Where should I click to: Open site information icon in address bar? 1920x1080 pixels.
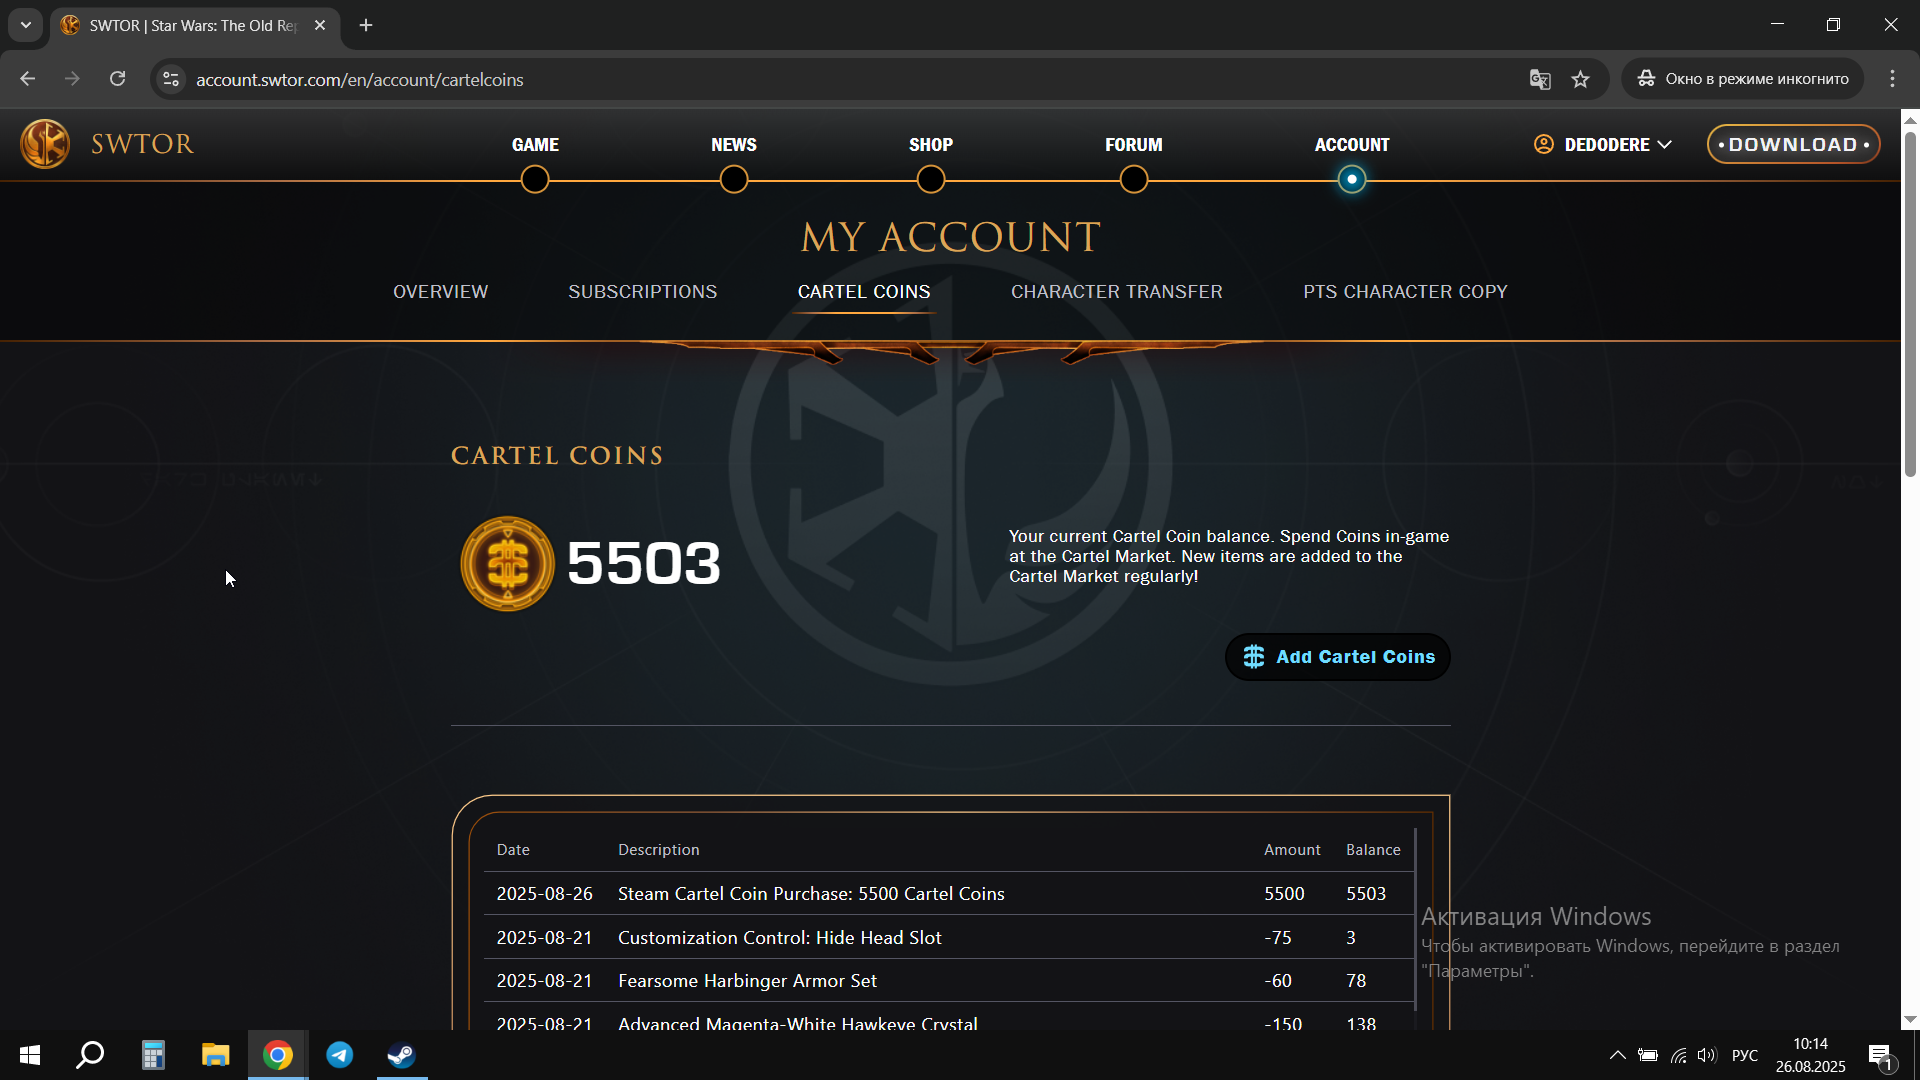[171, 79]
